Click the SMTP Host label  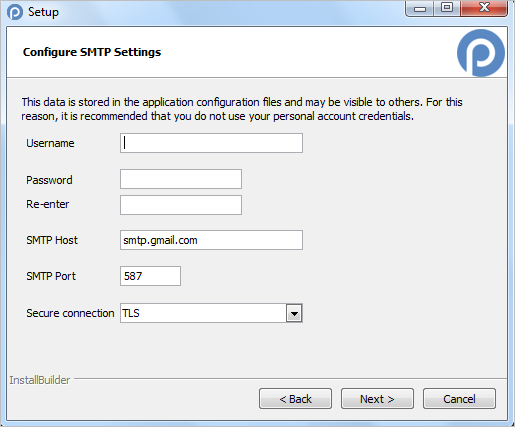click(x=52, y=240)
